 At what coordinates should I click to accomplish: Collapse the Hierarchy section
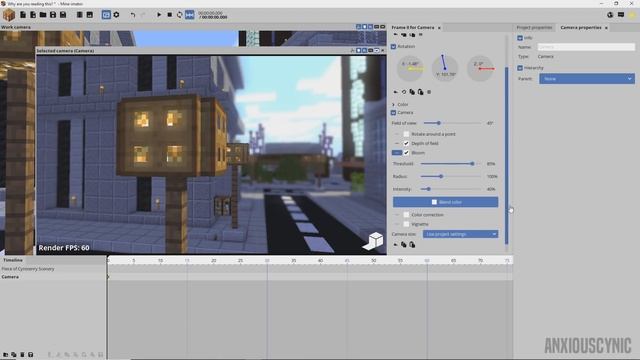520,68
